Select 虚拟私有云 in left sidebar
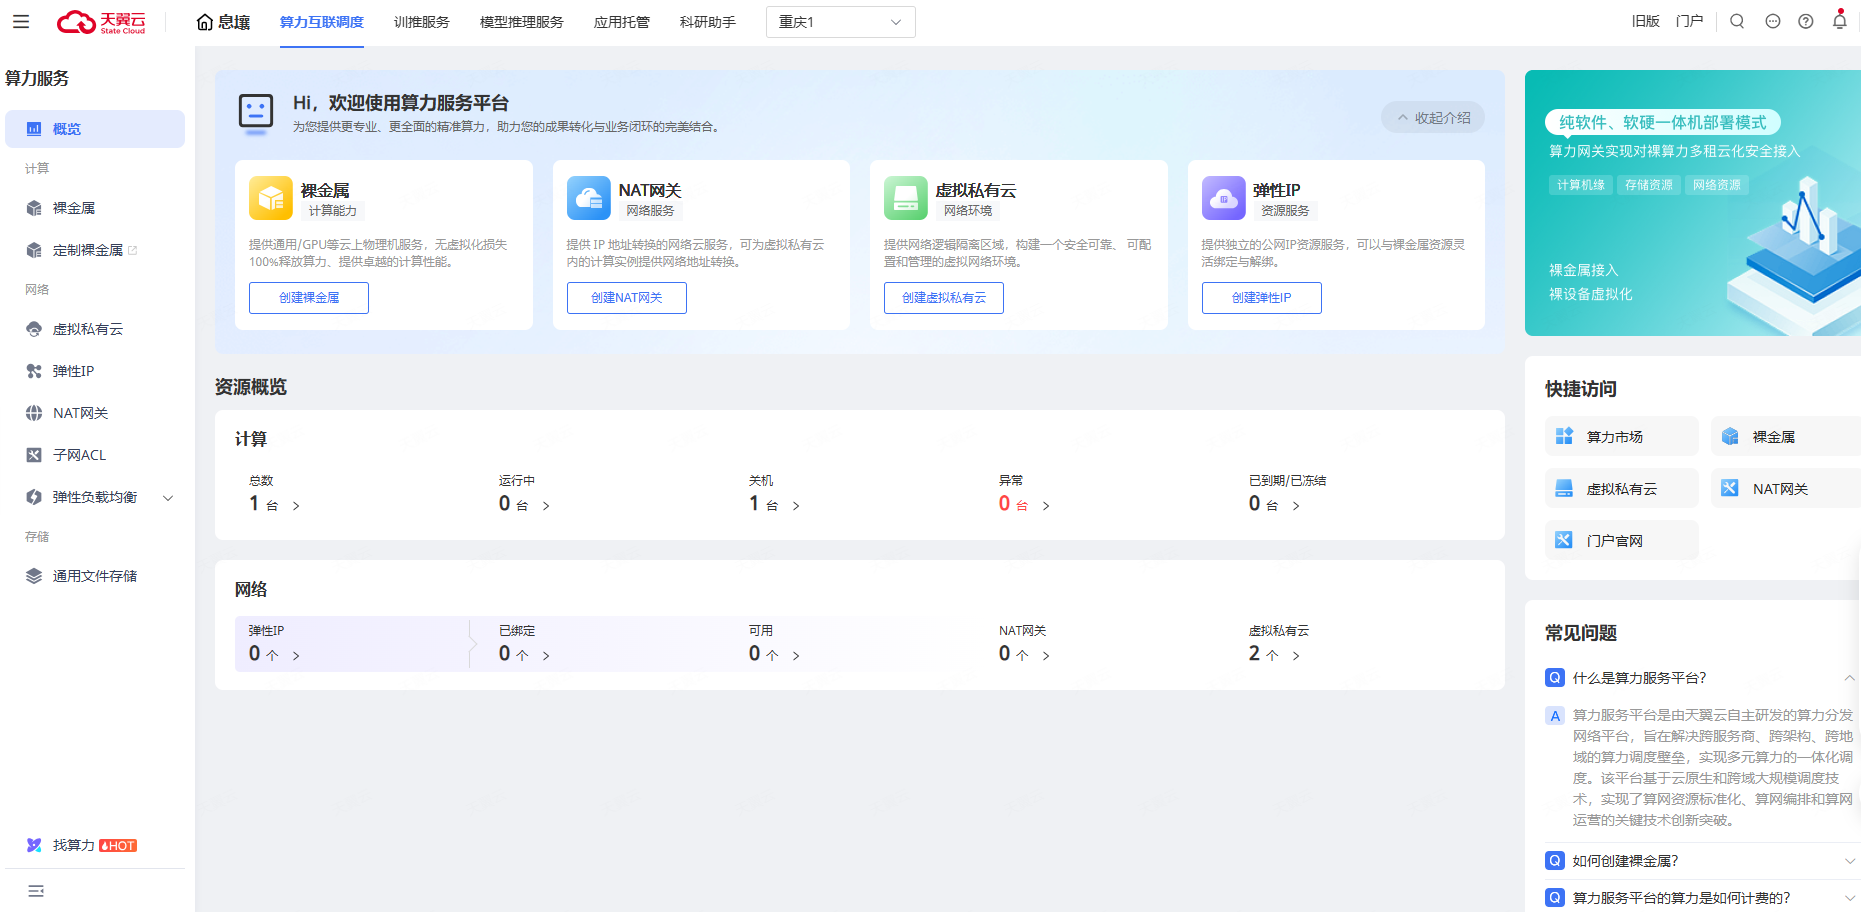Viewport: 1861px width, 912px height. pyautogui.click(x=88, y=329)
